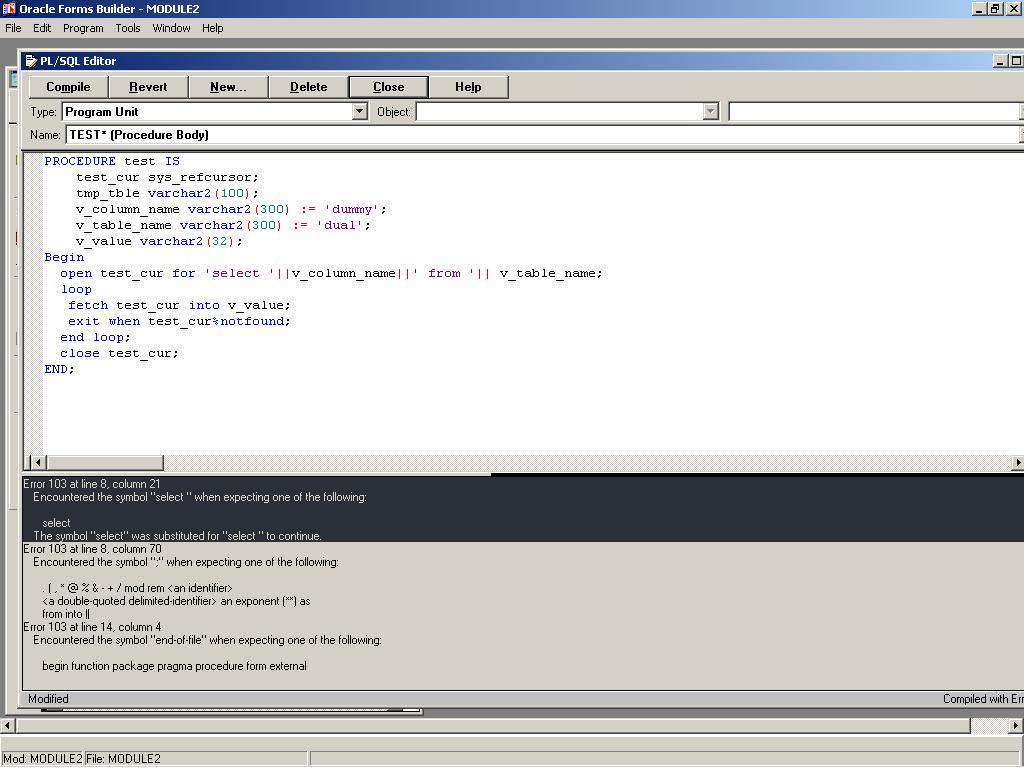1024x768 pixels.
Task: Open the Tools menu
Action: click(x=128, y=28)
